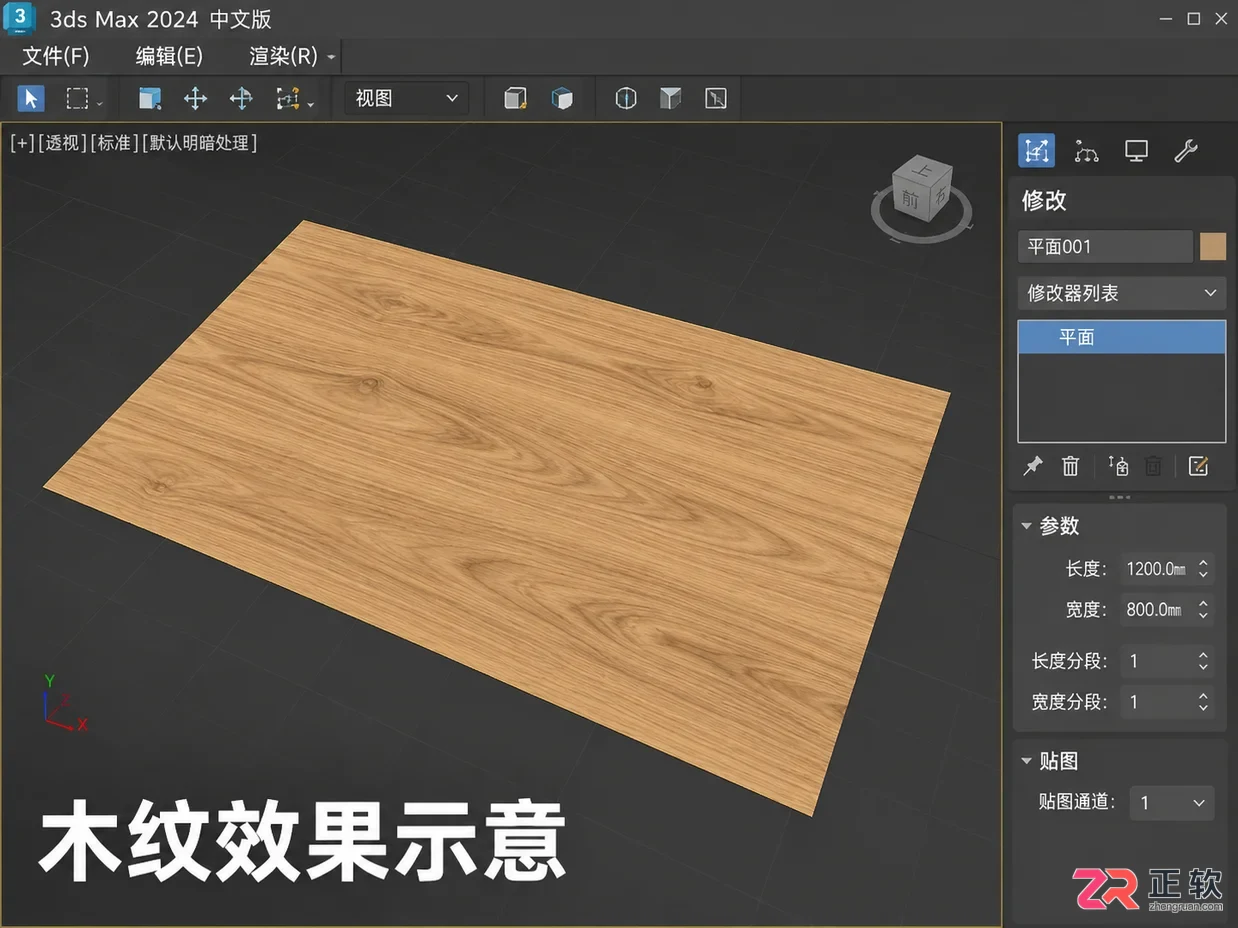Minimize the 3ds Max window

(1164, 18)
